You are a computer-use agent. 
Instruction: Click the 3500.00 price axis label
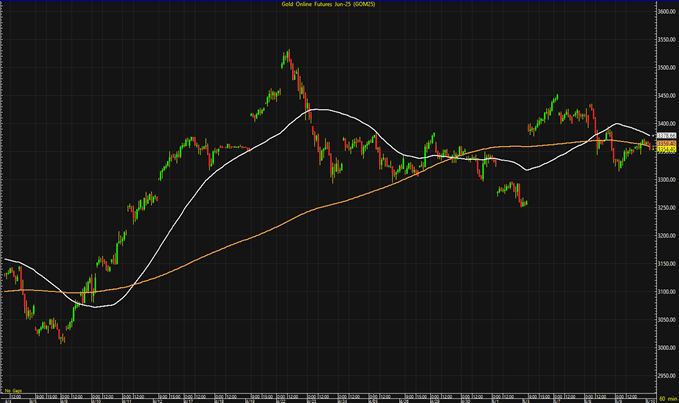tap(666, 68)
